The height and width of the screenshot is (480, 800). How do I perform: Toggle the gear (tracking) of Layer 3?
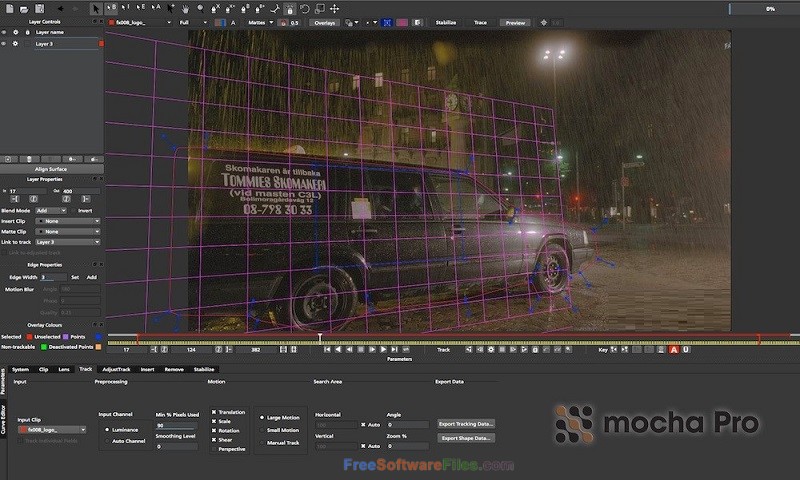click(x=15, y=44)
